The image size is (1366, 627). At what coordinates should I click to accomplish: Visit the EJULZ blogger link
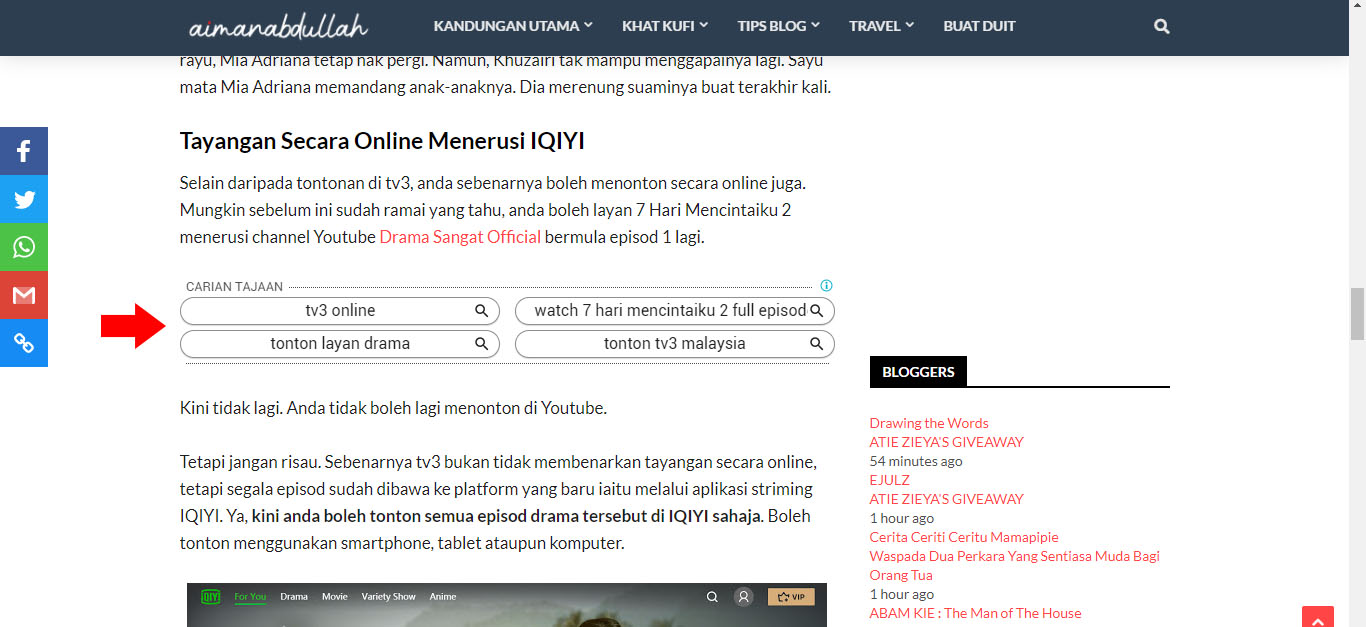tap(888, 479)
